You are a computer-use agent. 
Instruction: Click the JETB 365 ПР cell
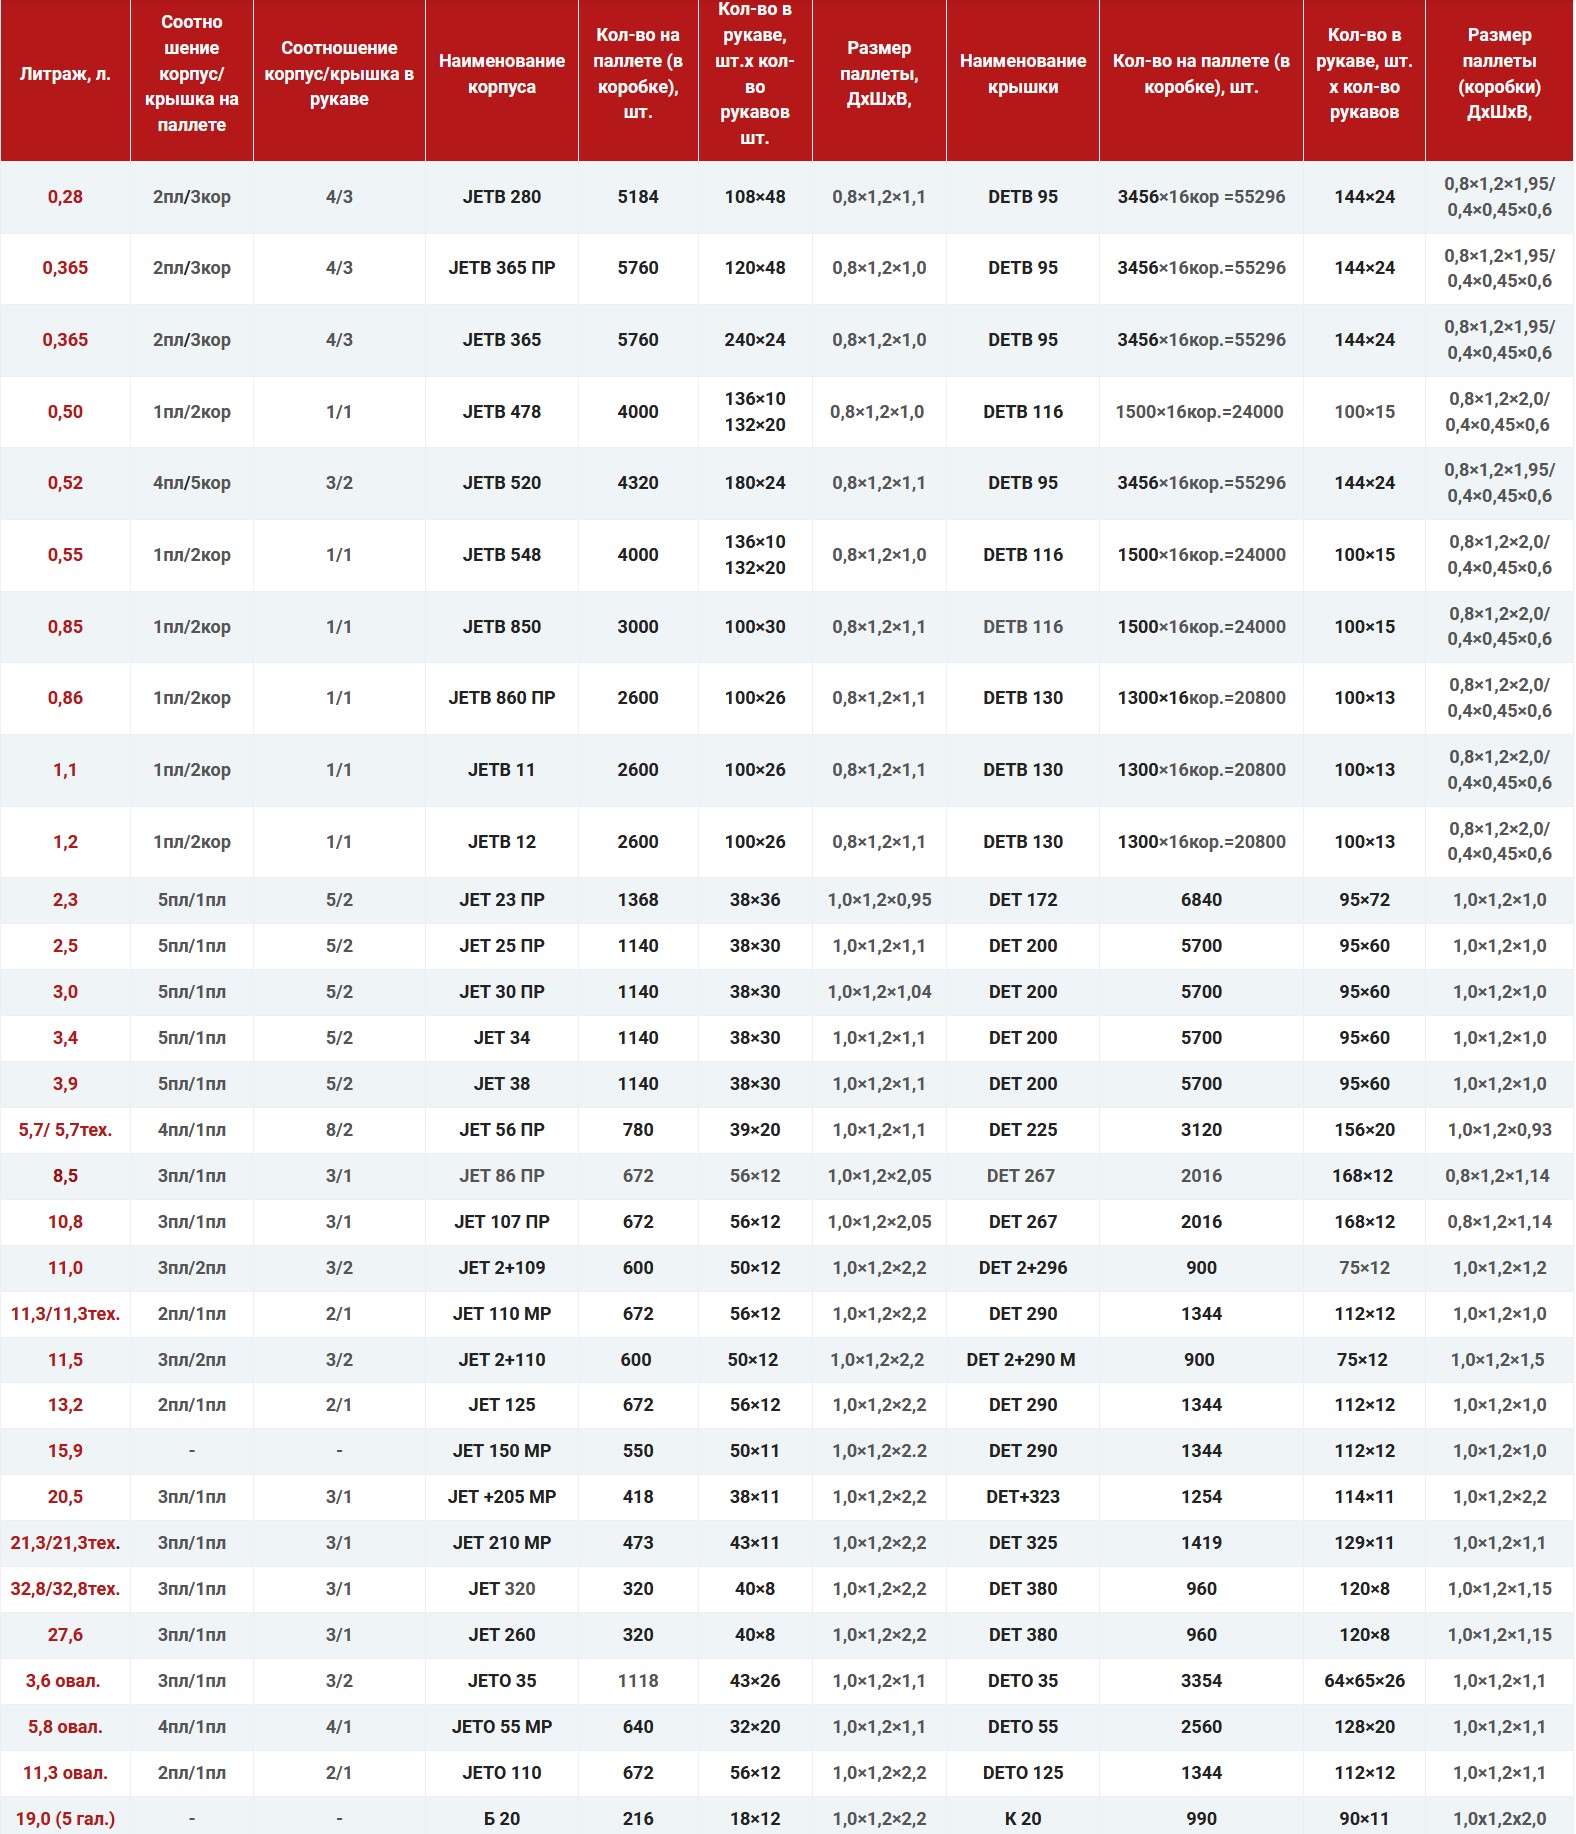coord(501,268)
